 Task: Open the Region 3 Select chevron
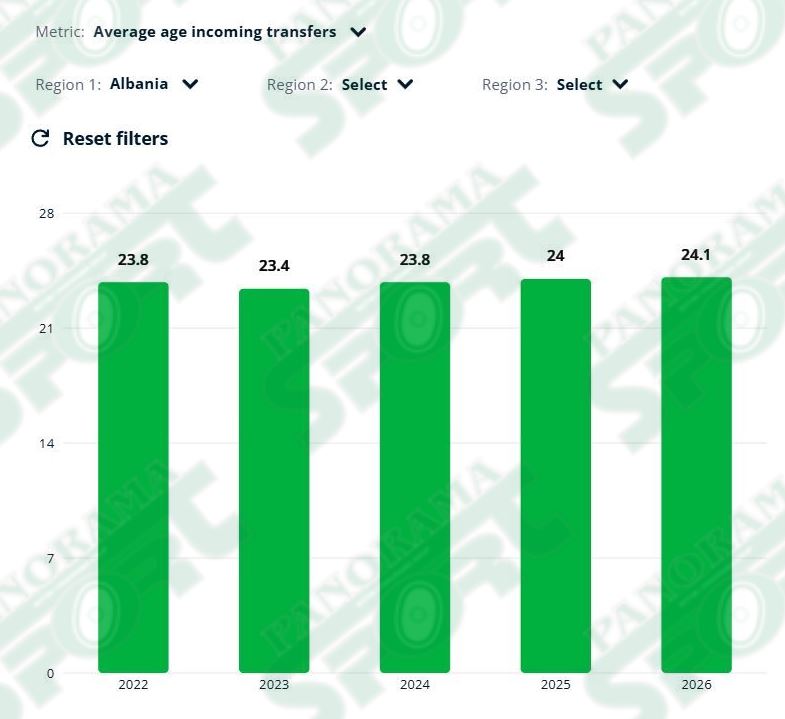pyautogui.click(x=620, y=84)
